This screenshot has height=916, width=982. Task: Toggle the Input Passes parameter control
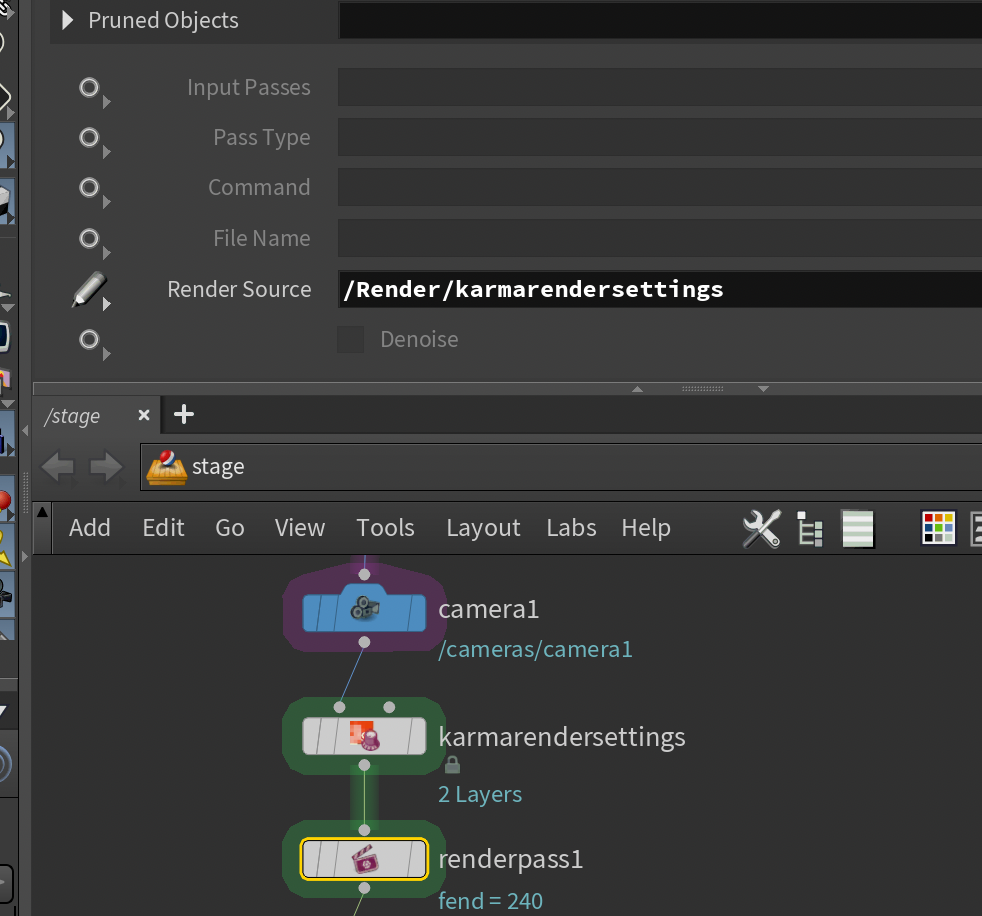(x=90, y=88)
